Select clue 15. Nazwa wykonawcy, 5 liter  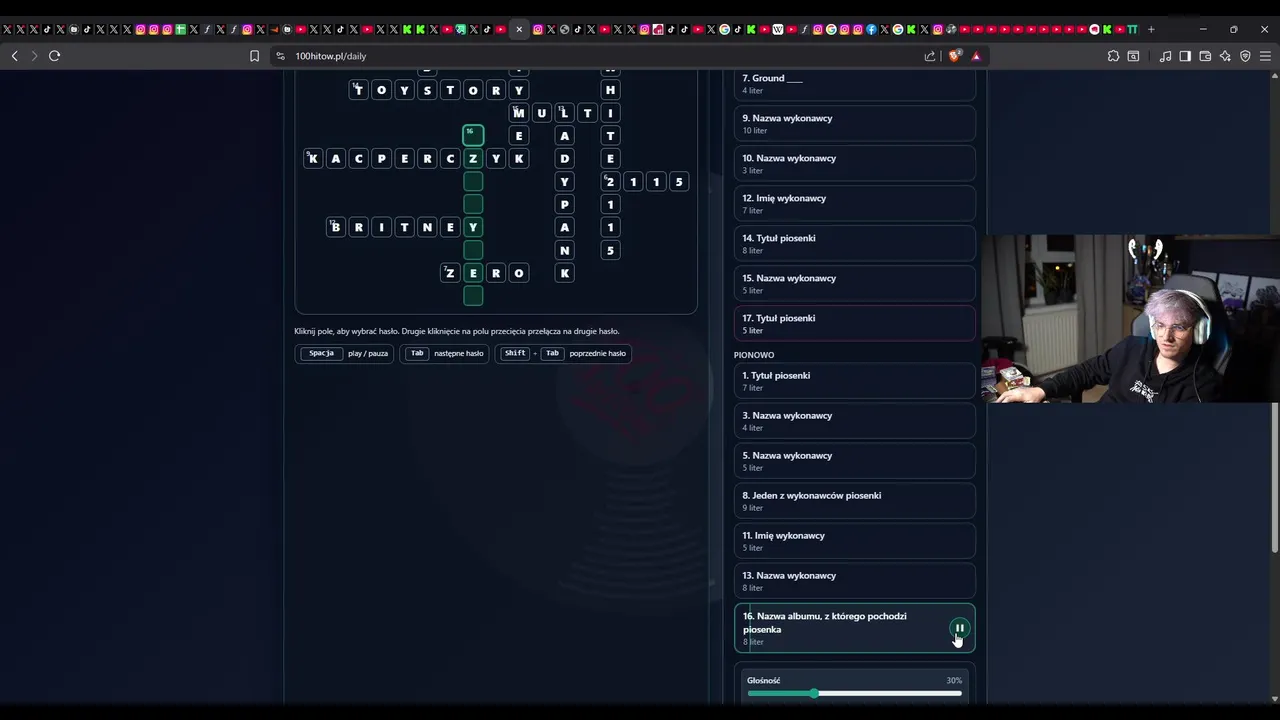(855, 283)
